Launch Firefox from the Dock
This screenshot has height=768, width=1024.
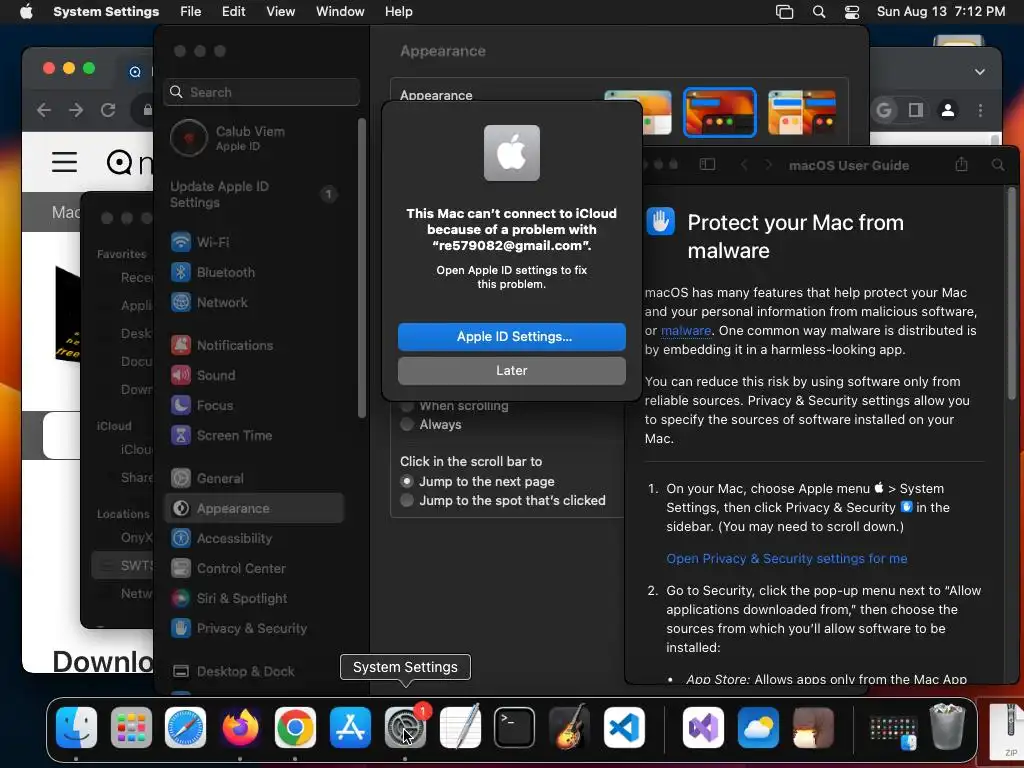(x=240, y=727)
